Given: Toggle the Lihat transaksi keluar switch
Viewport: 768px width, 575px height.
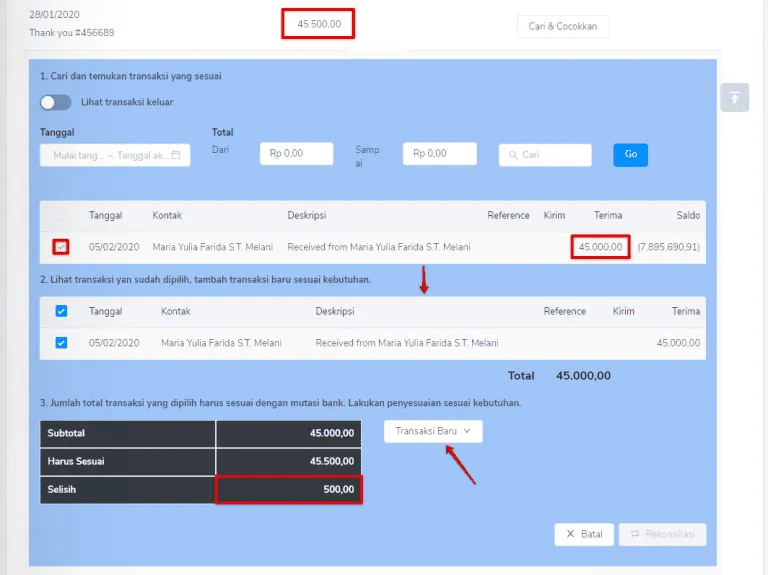Looking at the screenshot, I should (x=56, y=102).
